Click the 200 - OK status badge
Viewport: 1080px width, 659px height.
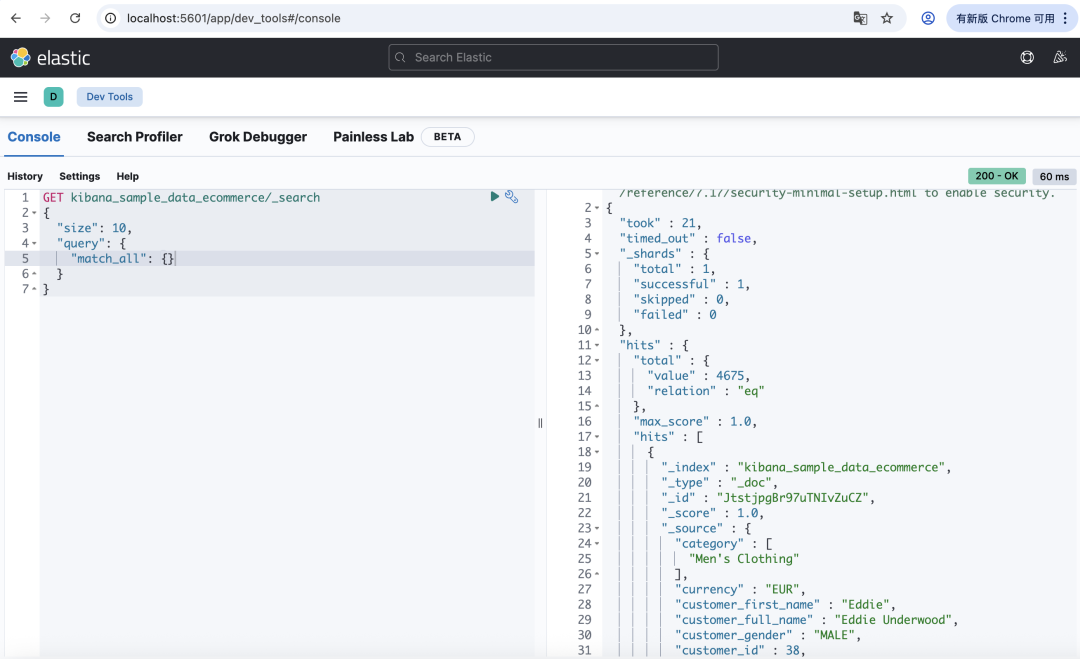(x=997, y=176)
